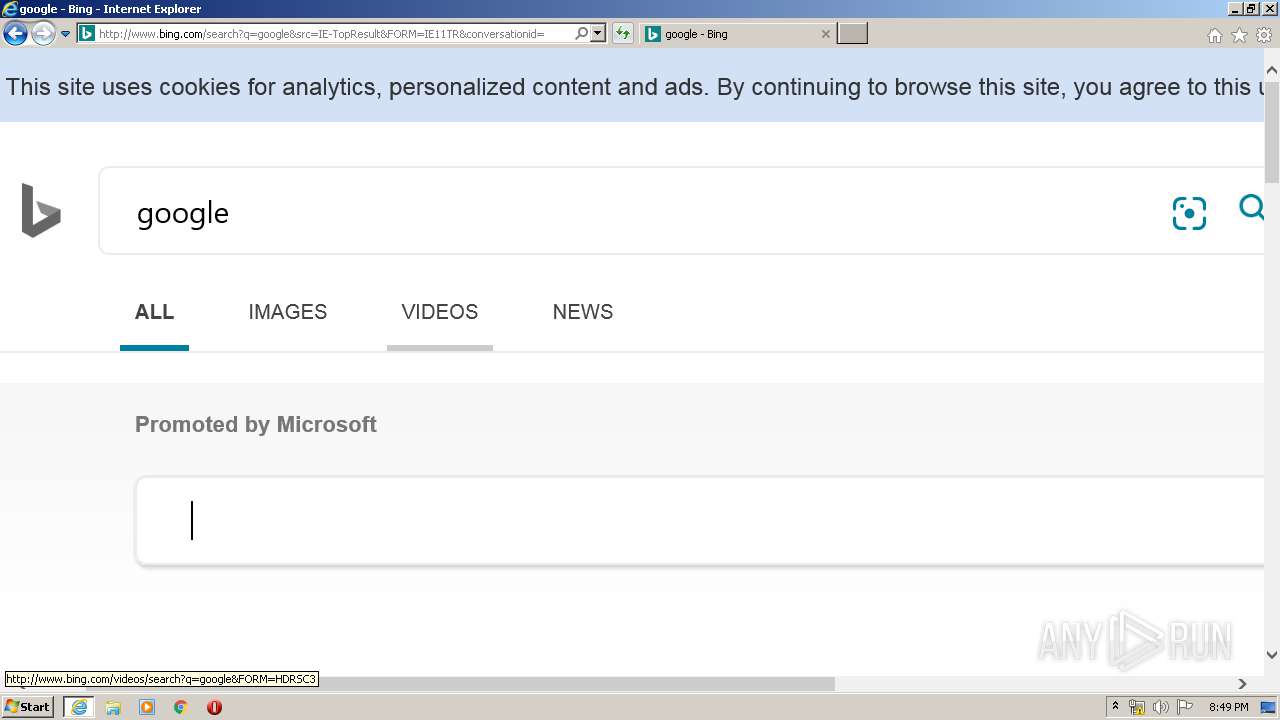Open the Tools gear menu

[1264, 35]
